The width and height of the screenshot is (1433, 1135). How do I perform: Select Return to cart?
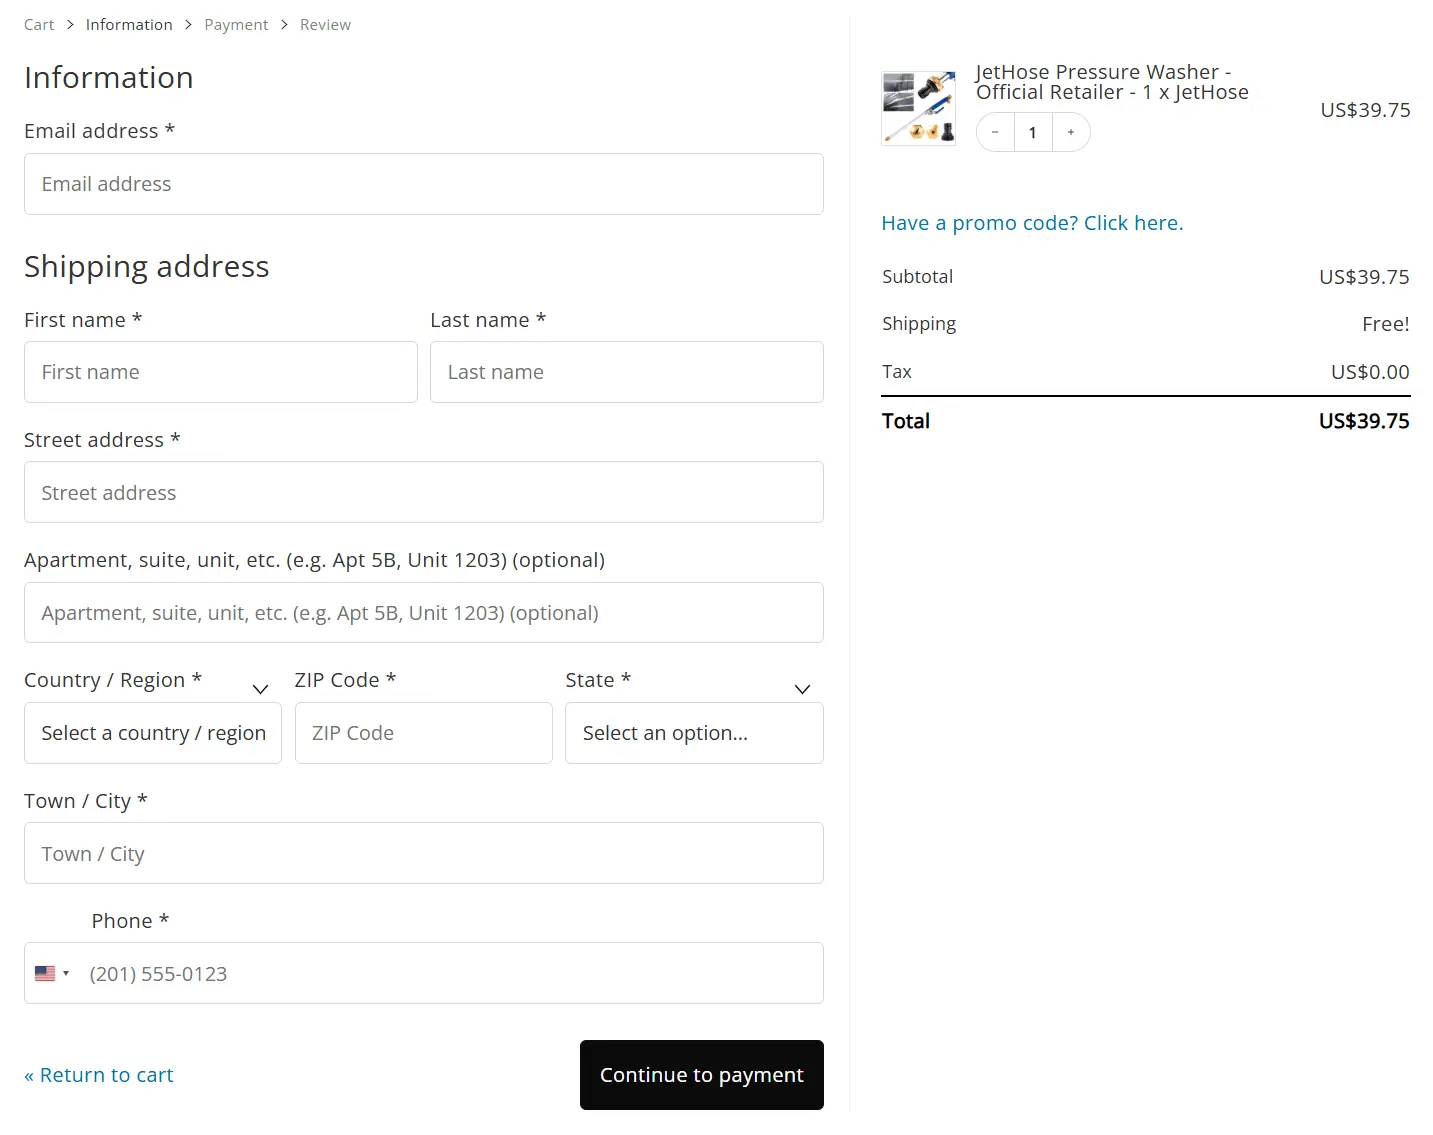(x=98, y=1074)
